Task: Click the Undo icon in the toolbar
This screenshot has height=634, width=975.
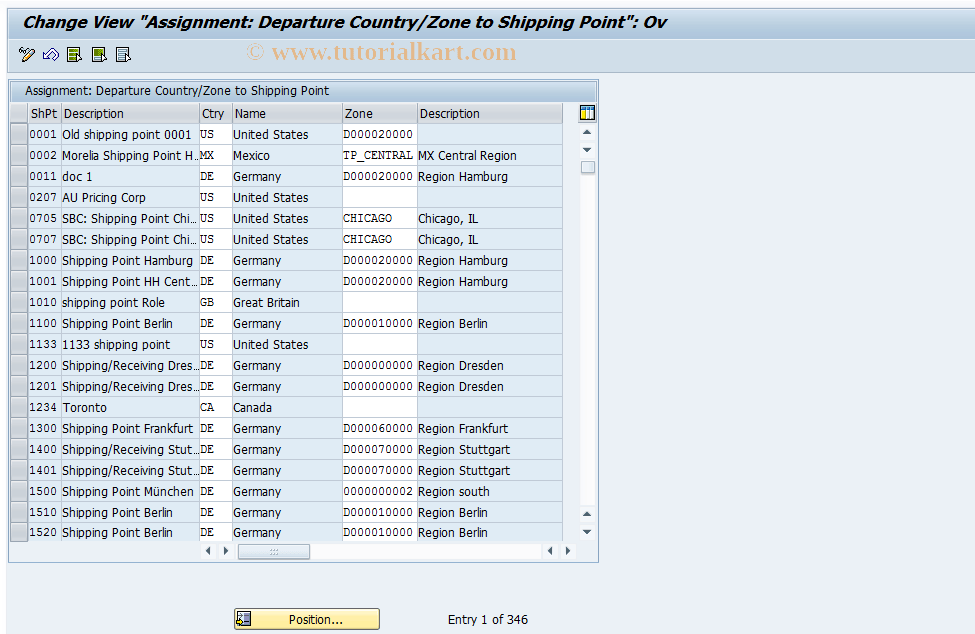Action: tap(50, 54)
